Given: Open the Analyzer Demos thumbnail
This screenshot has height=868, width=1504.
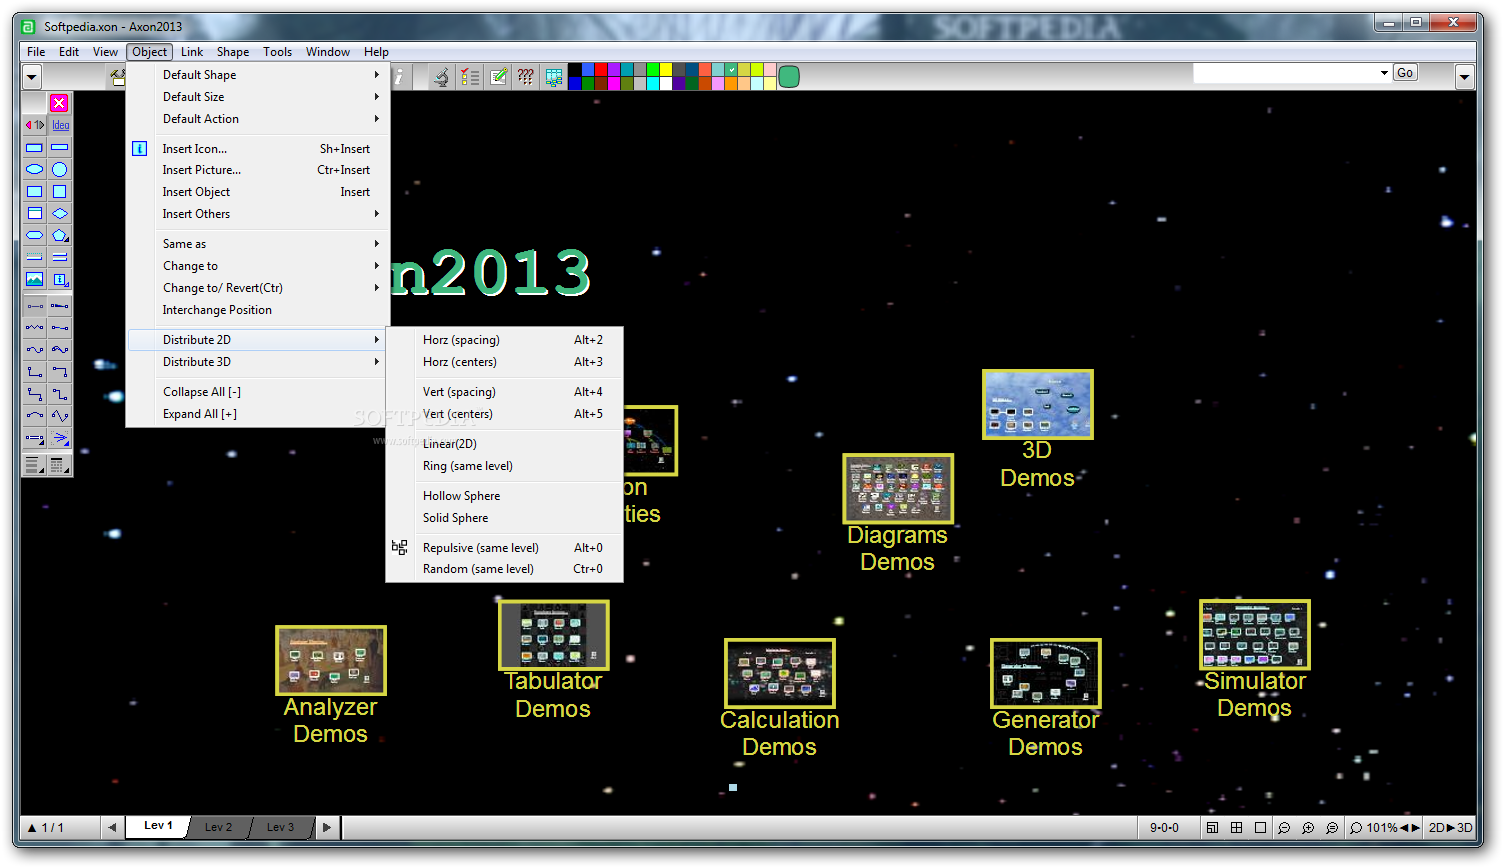Looking at the screenshot, I should coord(330,660).
